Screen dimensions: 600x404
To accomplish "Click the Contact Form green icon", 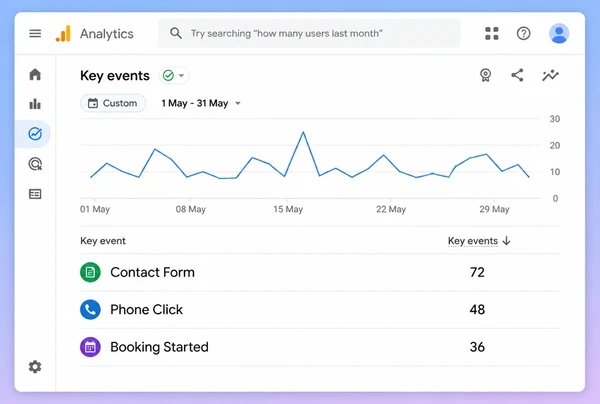I will (90, 272).
